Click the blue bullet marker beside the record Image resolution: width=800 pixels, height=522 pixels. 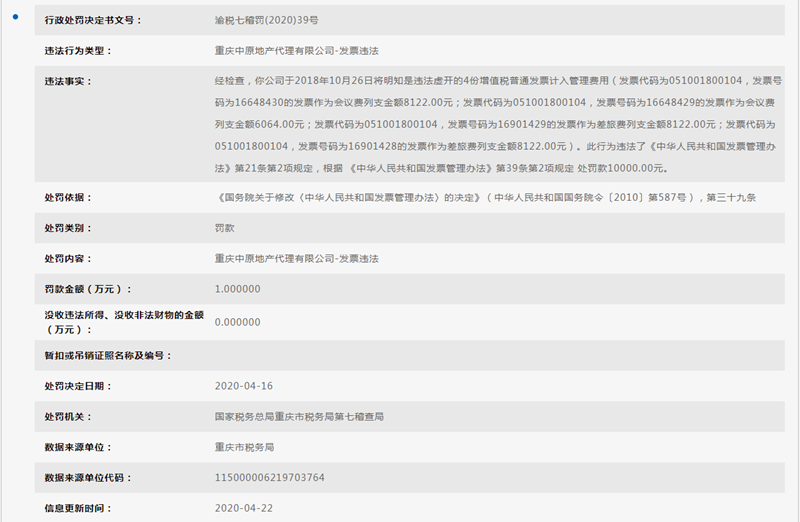click(x=15, y=17)
